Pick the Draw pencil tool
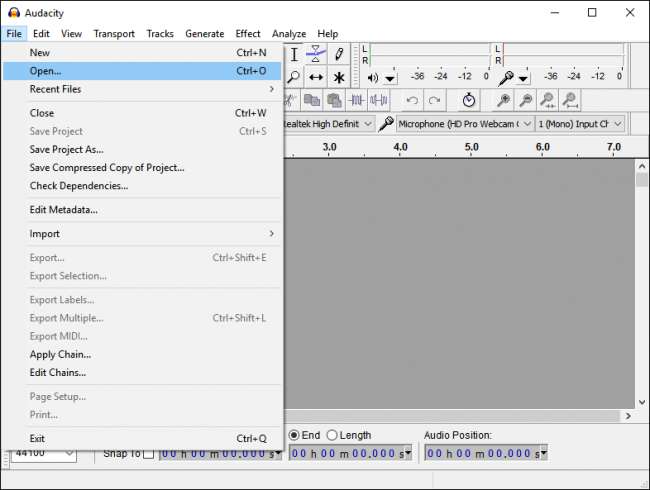650x490 pixels. tap(339, 54)
